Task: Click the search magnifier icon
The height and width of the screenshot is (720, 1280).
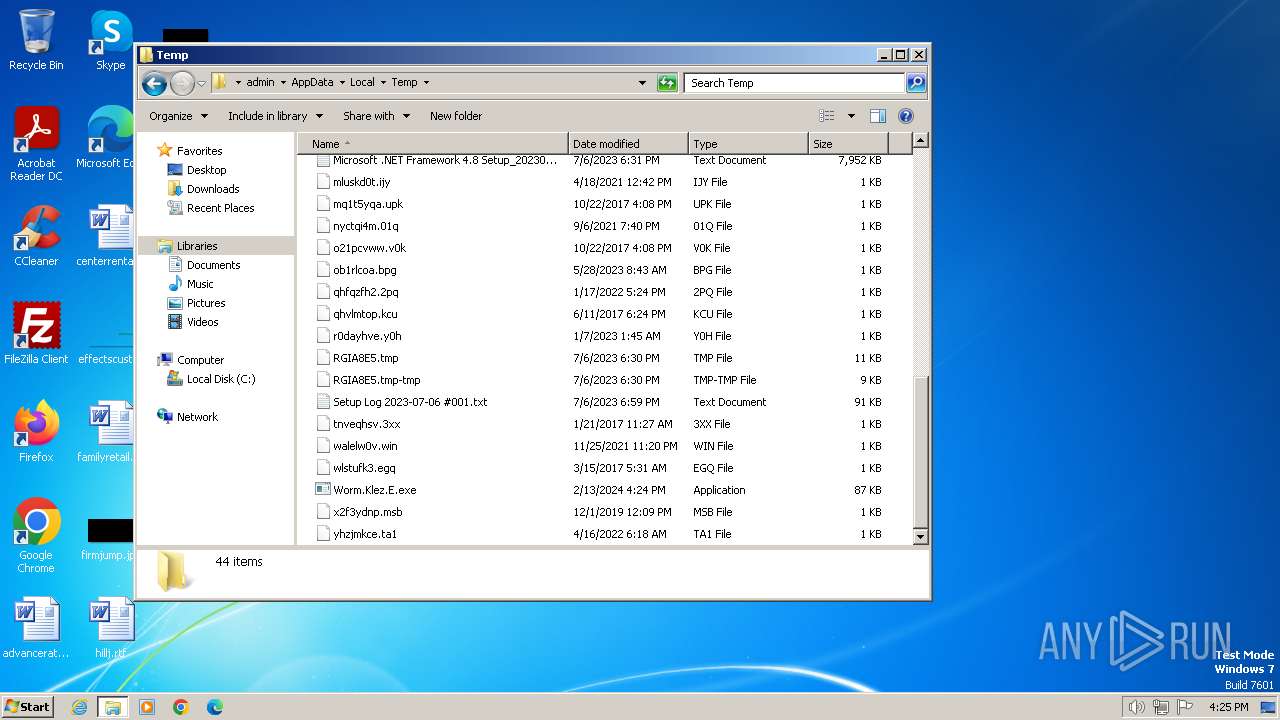Action: 915,83
